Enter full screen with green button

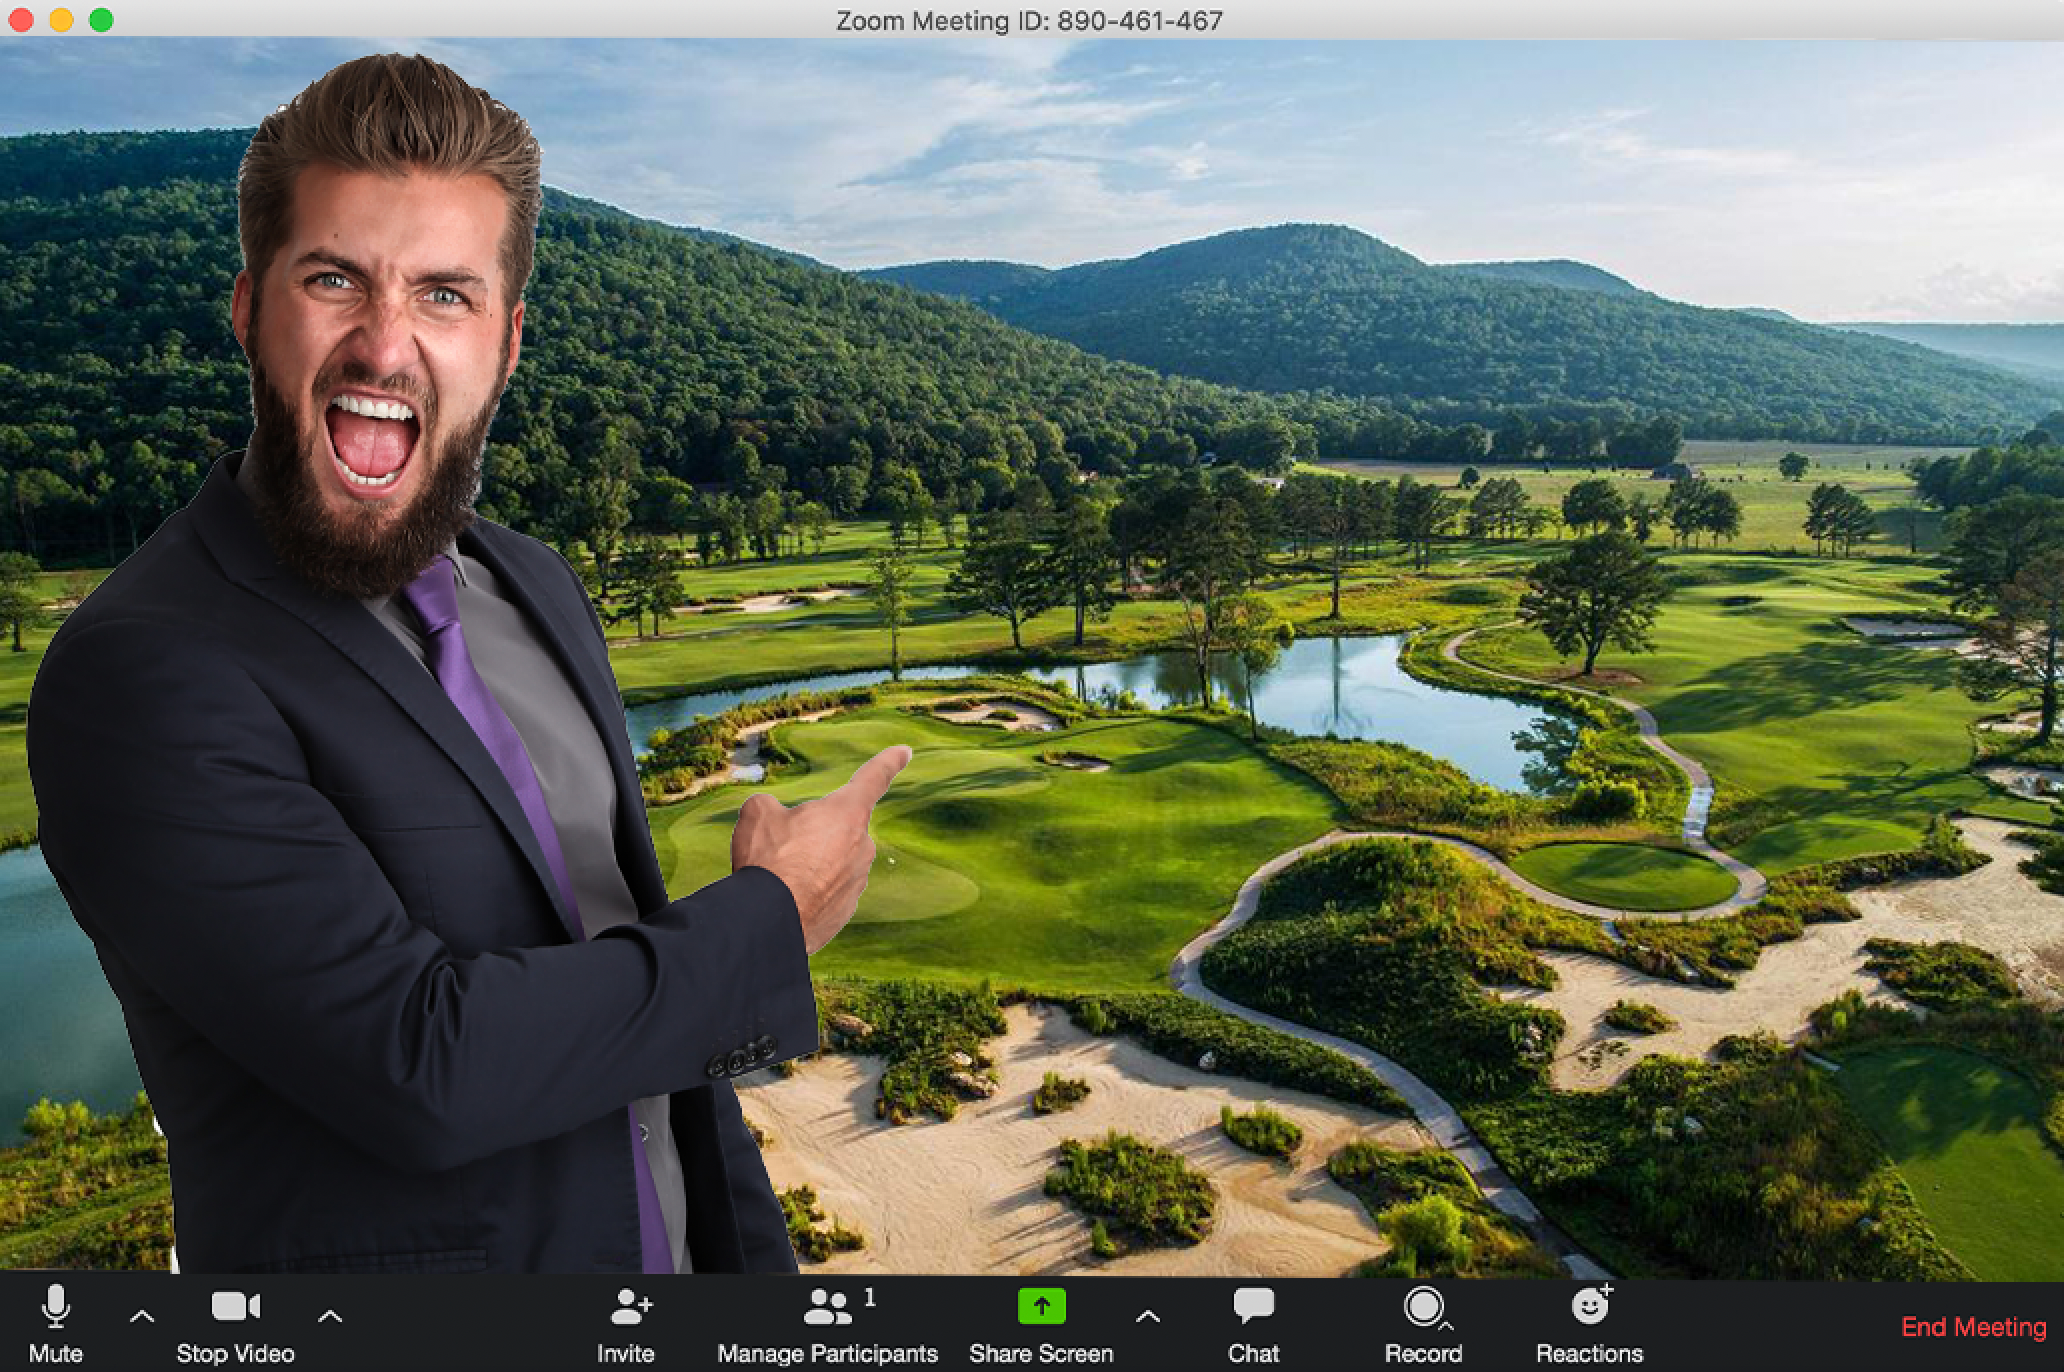(x=101, y=20)
